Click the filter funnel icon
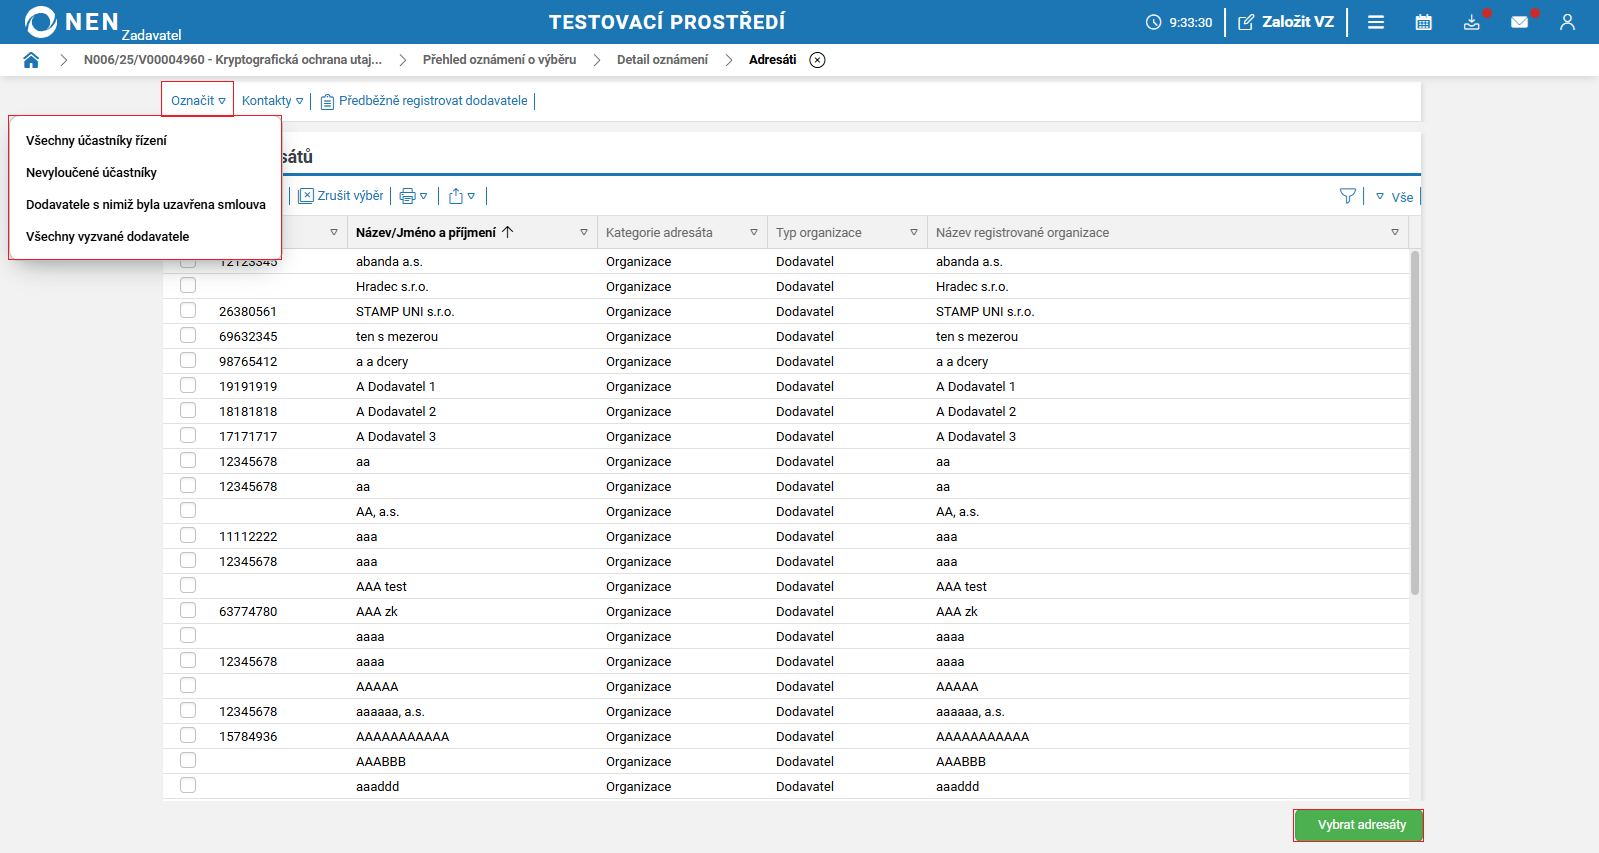 pos(1347,196)
